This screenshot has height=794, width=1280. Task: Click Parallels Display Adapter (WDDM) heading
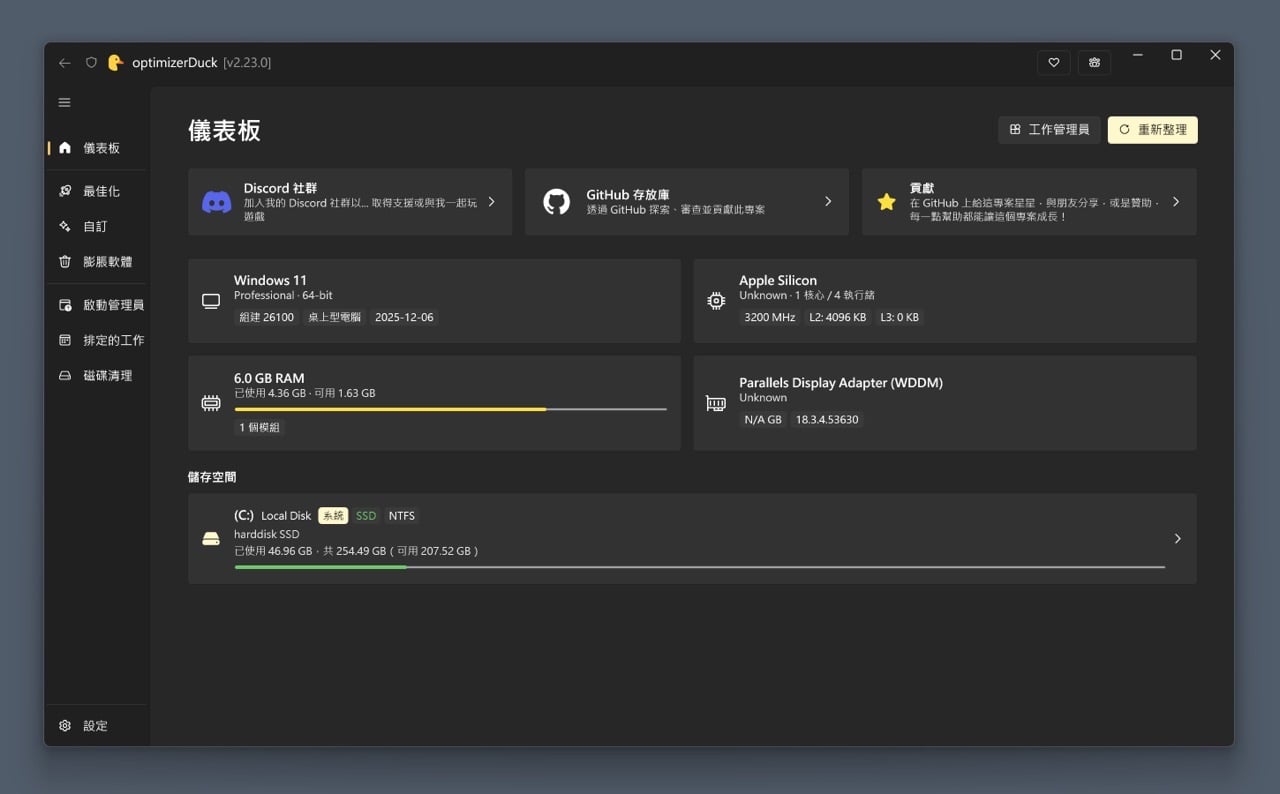[x=841, y=383]
